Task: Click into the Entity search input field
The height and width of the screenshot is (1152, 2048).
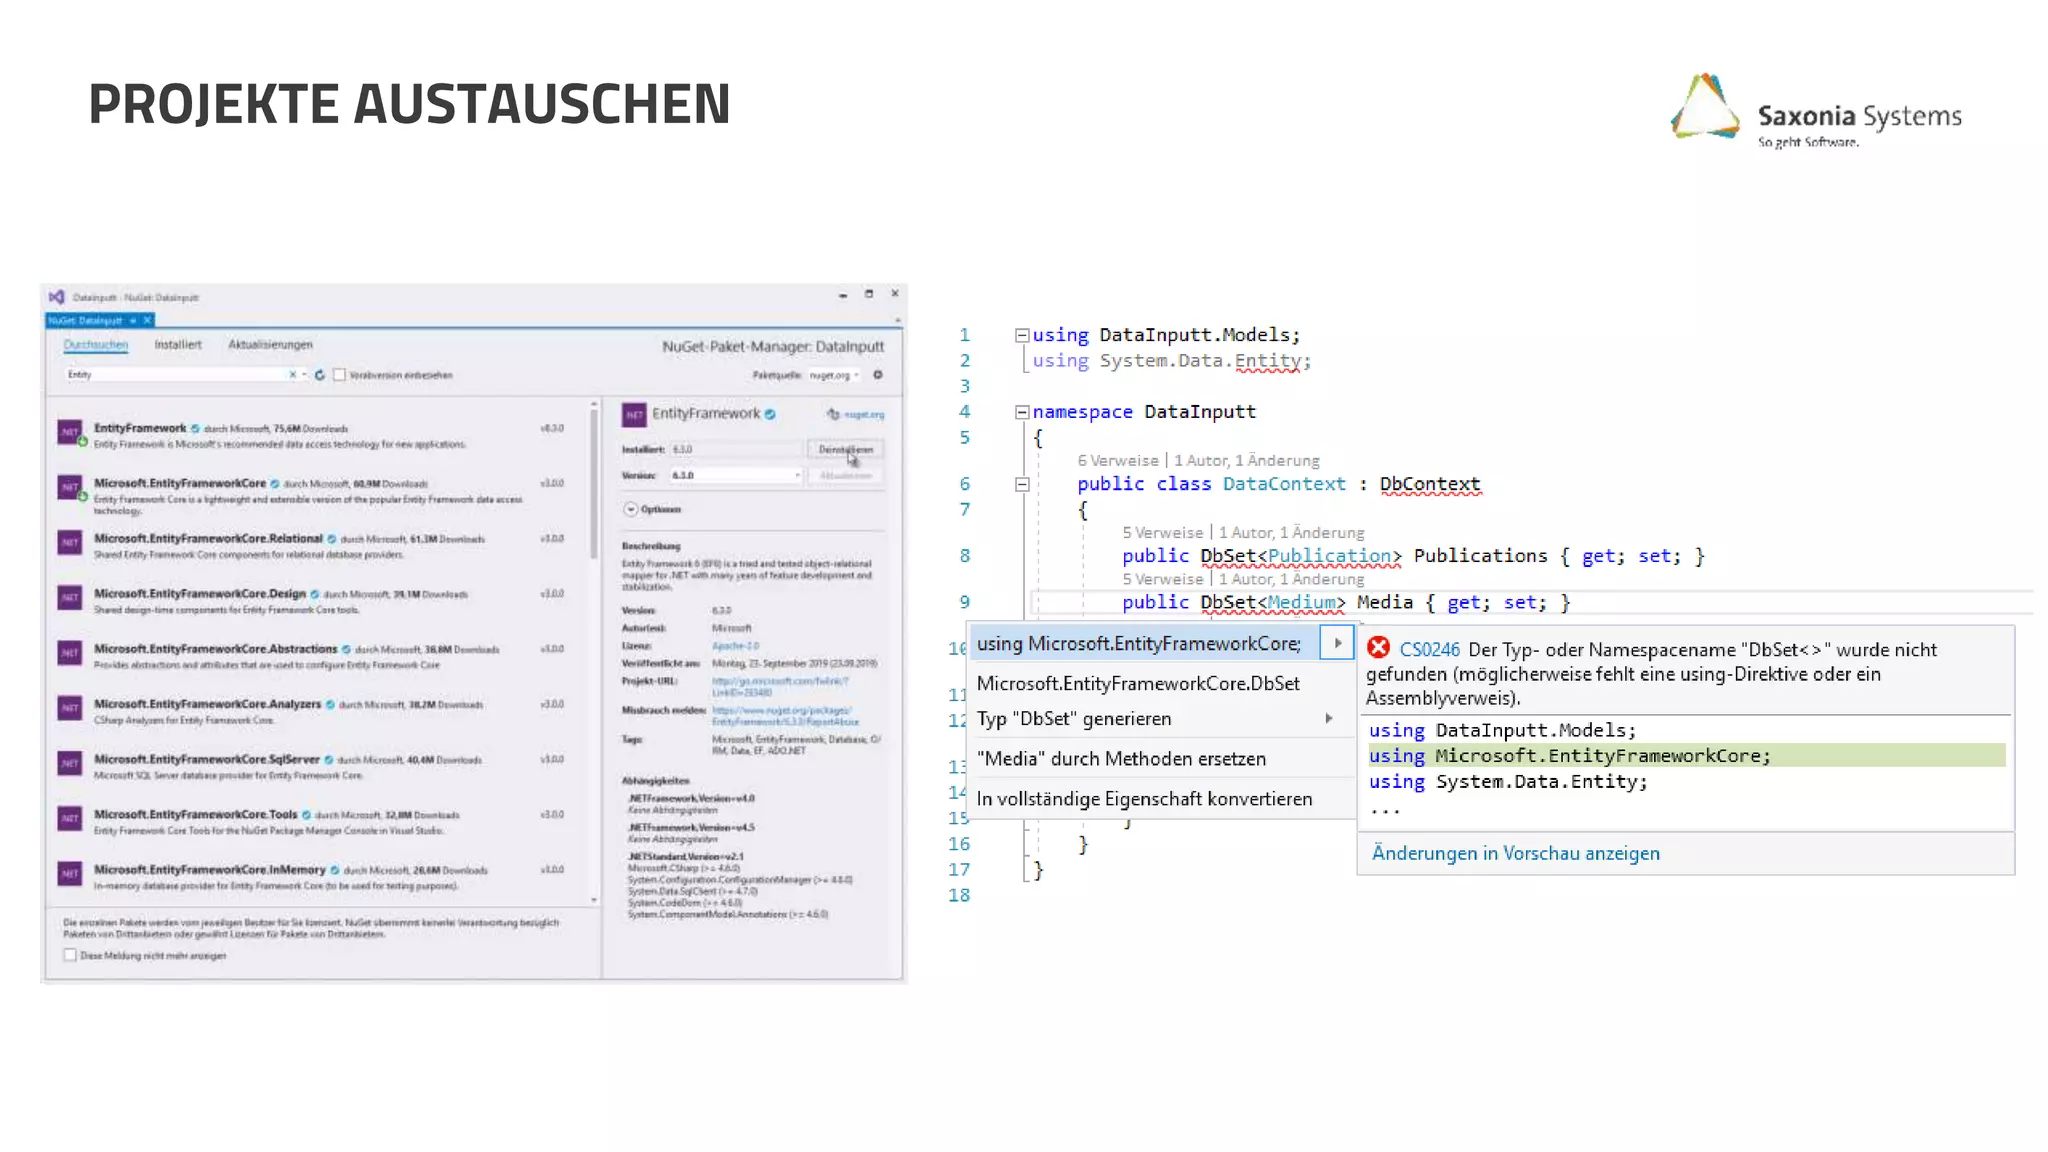Action: tap(175, 375)
